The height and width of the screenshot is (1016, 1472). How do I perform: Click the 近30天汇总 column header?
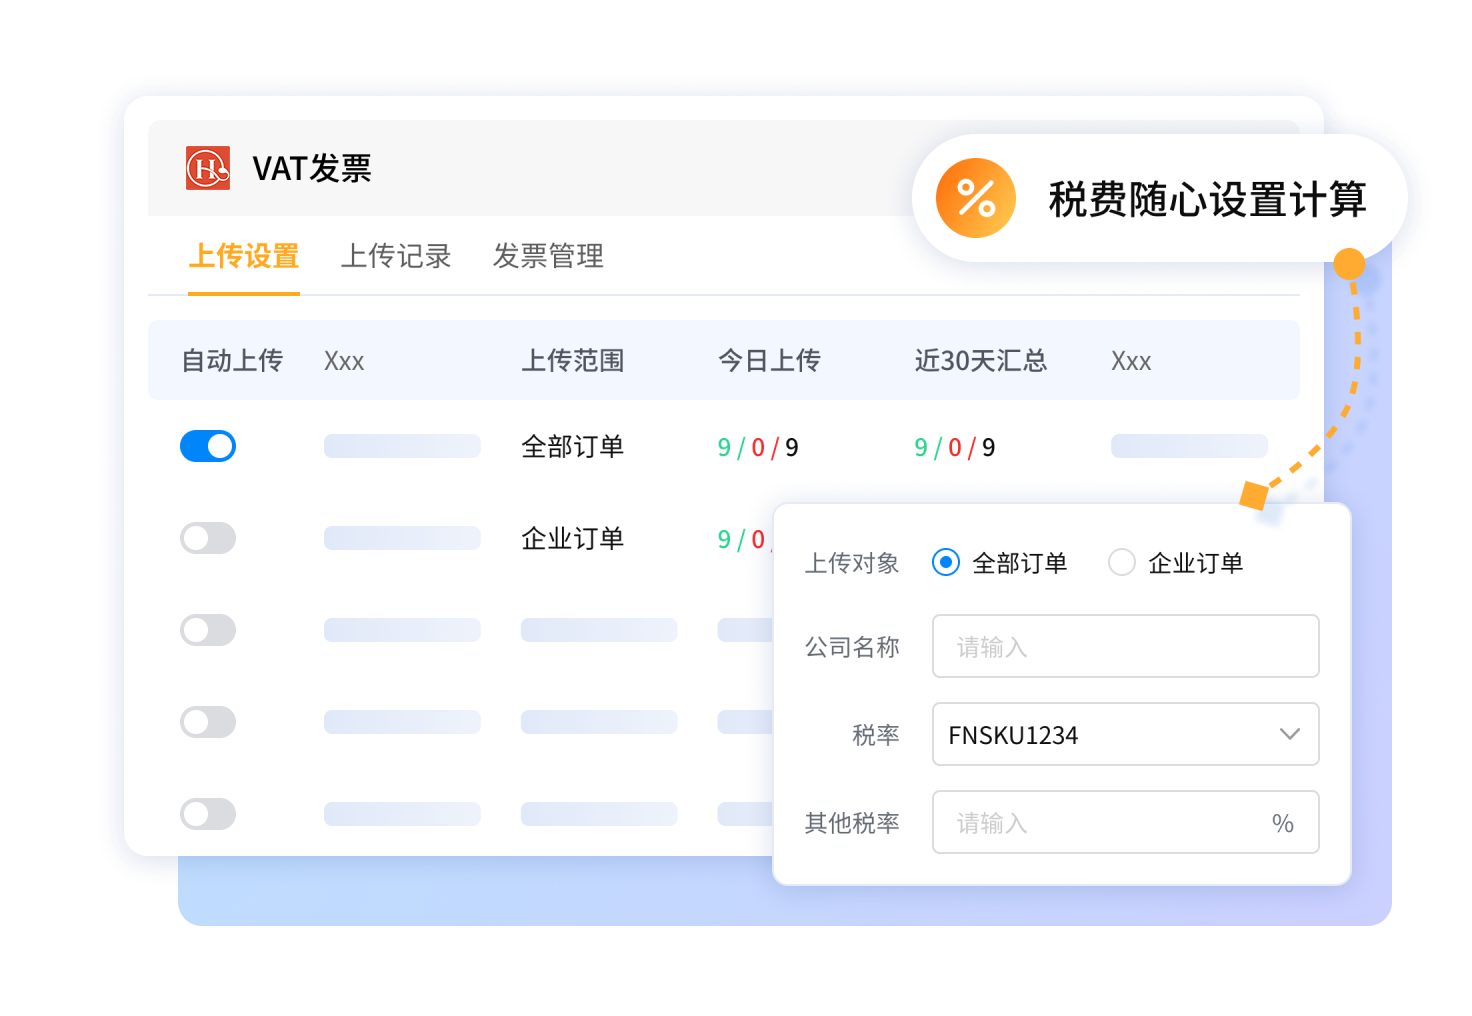click(980, 361)
